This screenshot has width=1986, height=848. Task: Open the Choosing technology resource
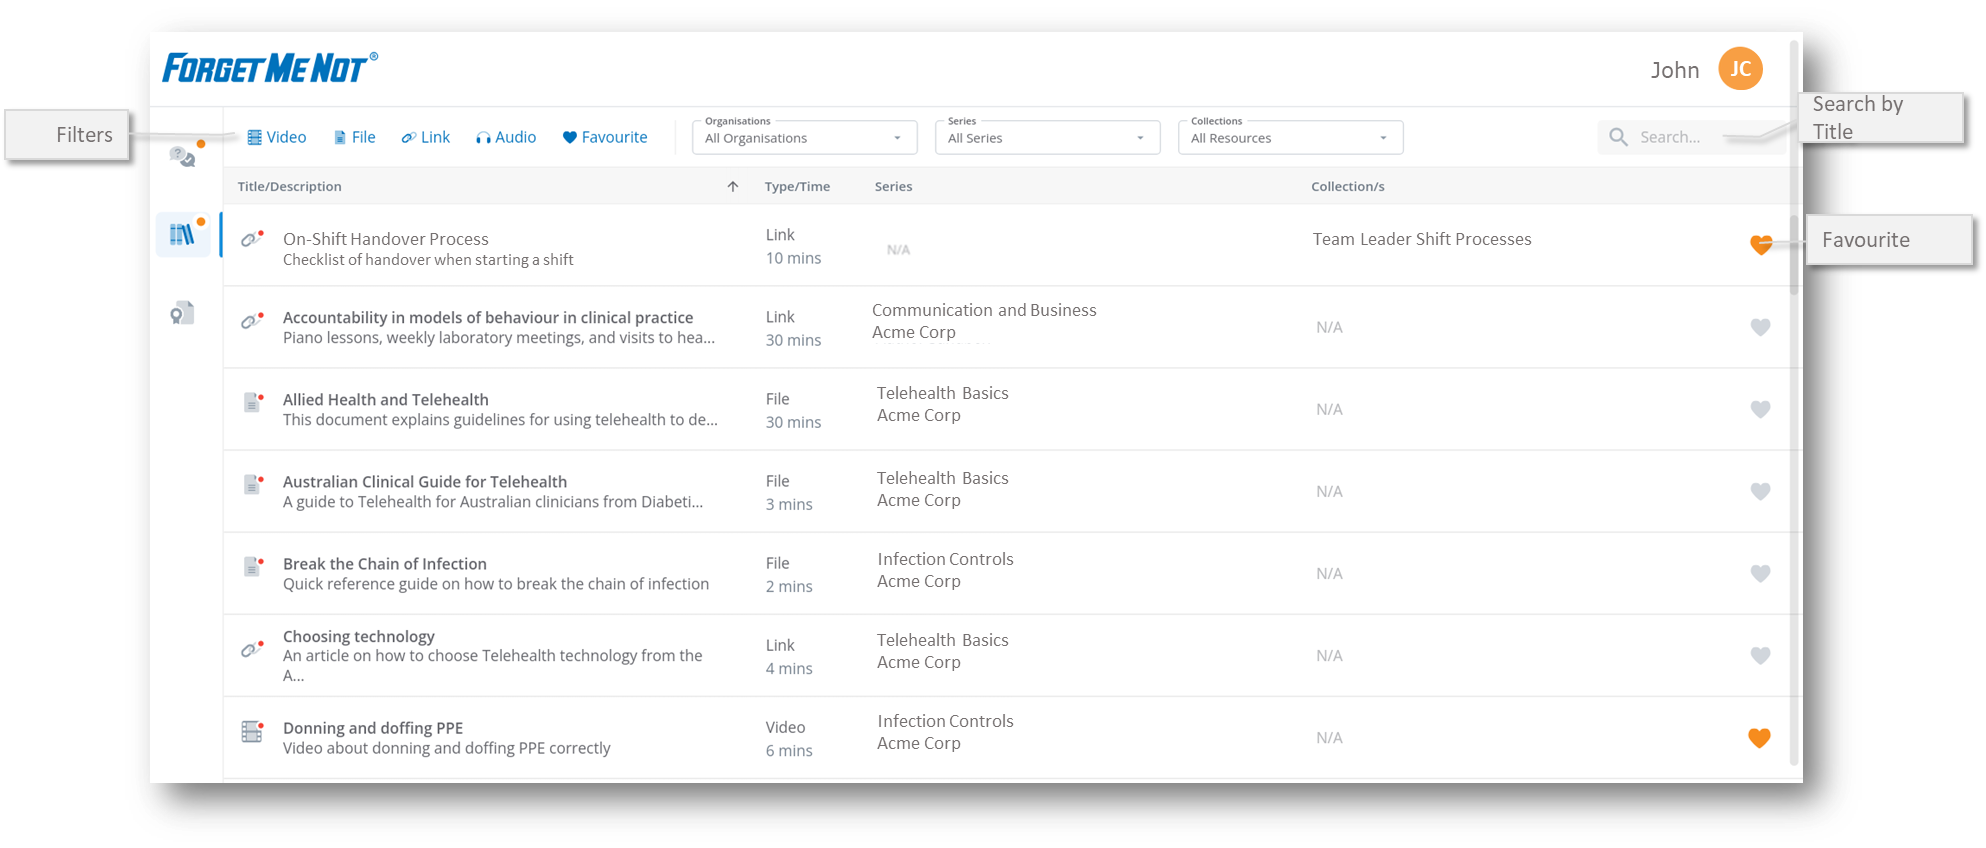(x=359, y=637)
